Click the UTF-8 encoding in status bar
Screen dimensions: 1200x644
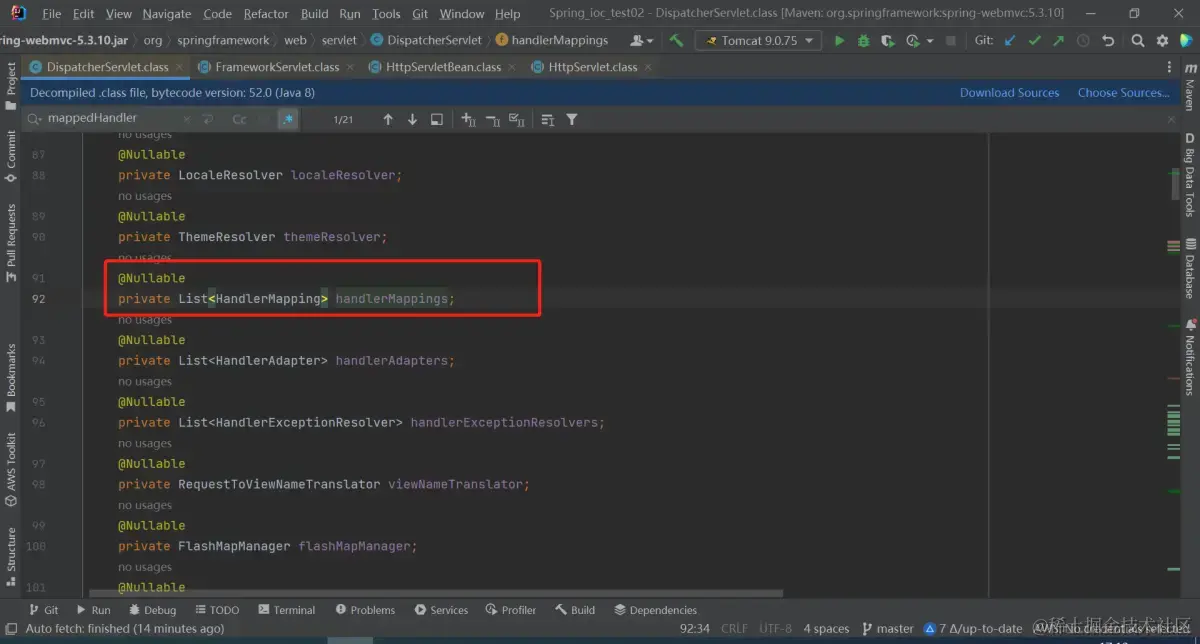(x=774, y=629)
